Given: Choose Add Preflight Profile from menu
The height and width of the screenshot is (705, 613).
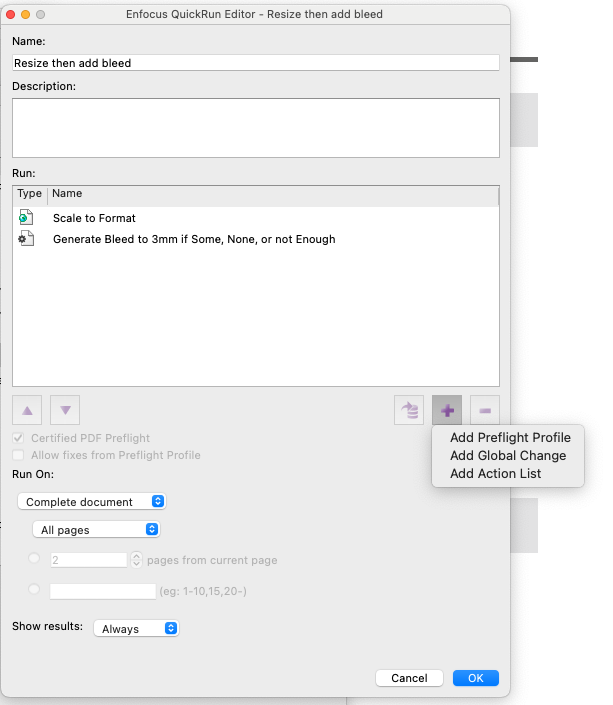Looking at the screenshot, I should [x=510, y=437].
